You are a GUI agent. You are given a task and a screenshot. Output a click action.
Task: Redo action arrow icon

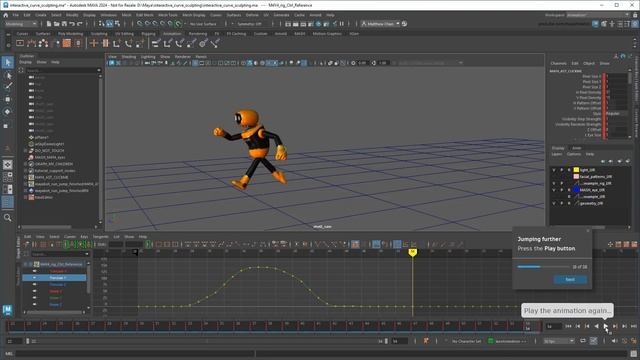click(80, 24)
